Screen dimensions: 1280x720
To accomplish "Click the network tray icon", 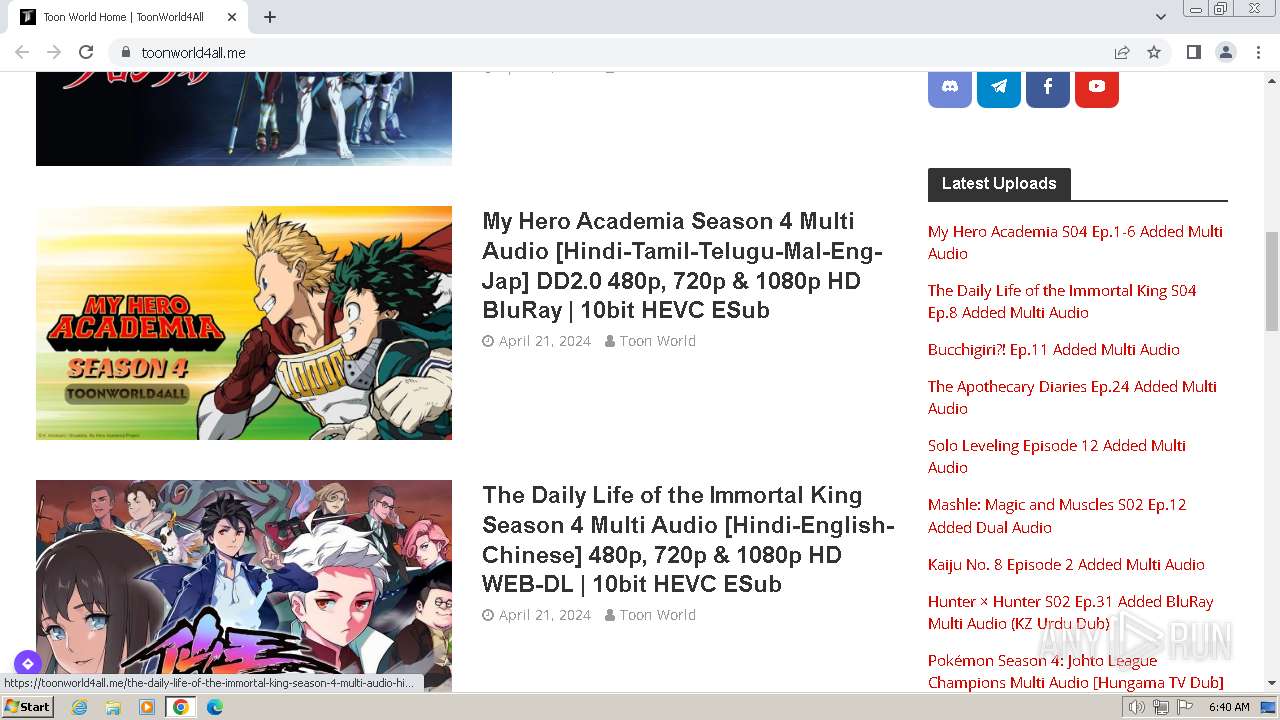I will [x=1161, y=707].
